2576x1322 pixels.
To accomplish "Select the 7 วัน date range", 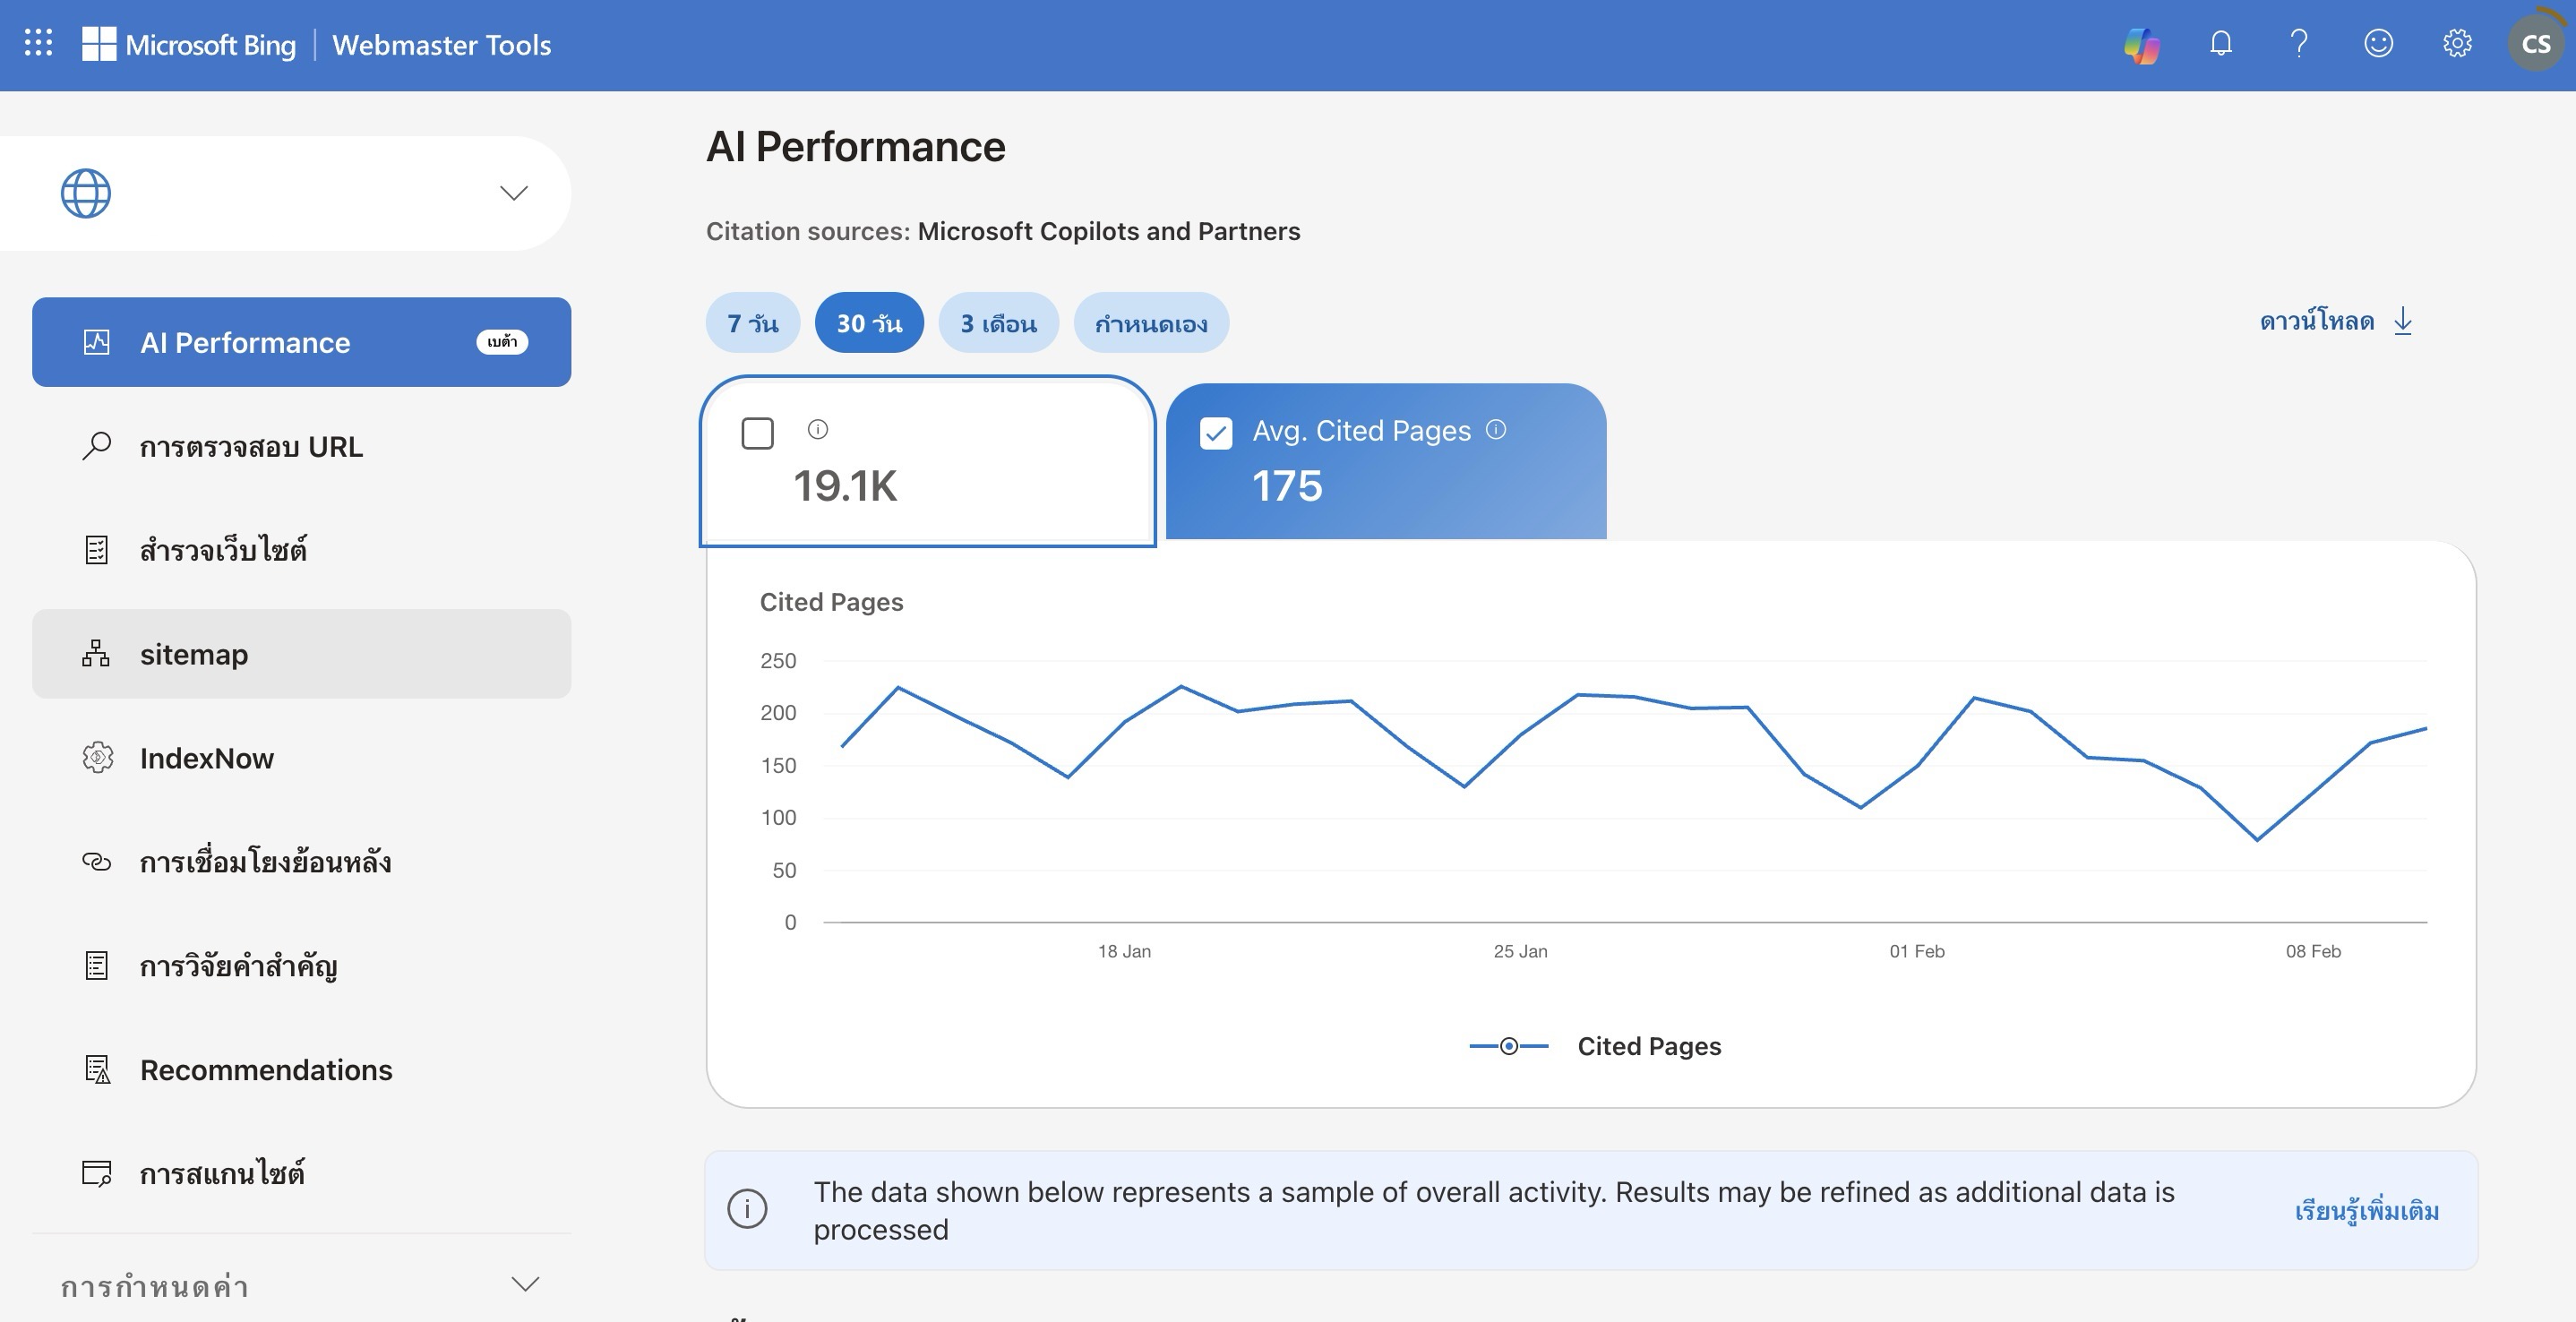I will pyautogui.click(x=752, y=323).
